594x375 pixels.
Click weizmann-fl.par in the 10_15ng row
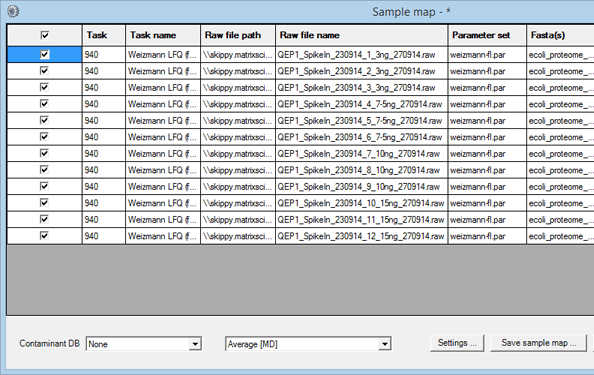(x=487, y=203)
